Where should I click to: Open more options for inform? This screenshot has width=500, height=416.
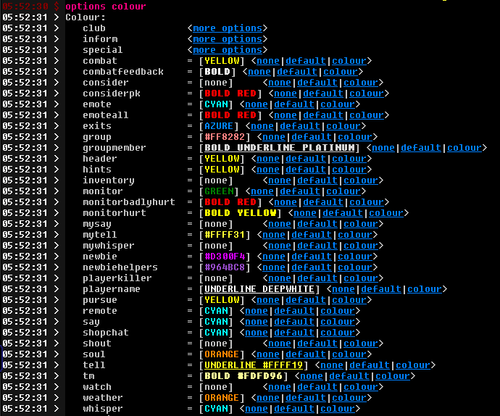(227, 39)
